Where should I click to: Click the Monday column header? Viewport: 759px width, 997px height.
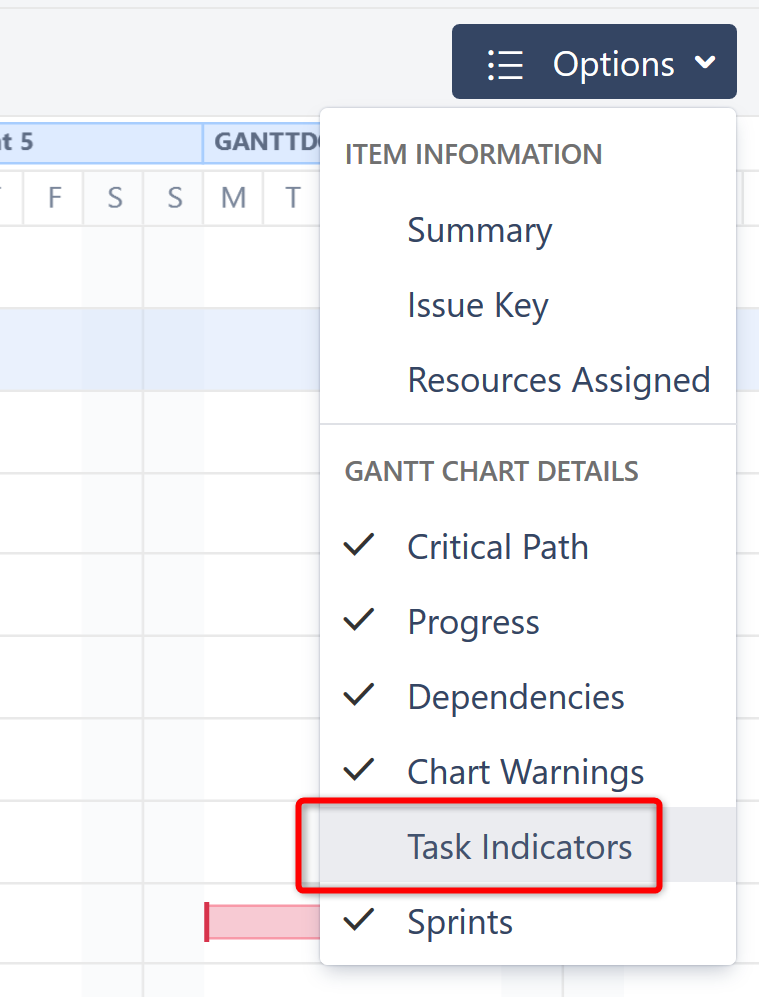[x=232, y=198]
